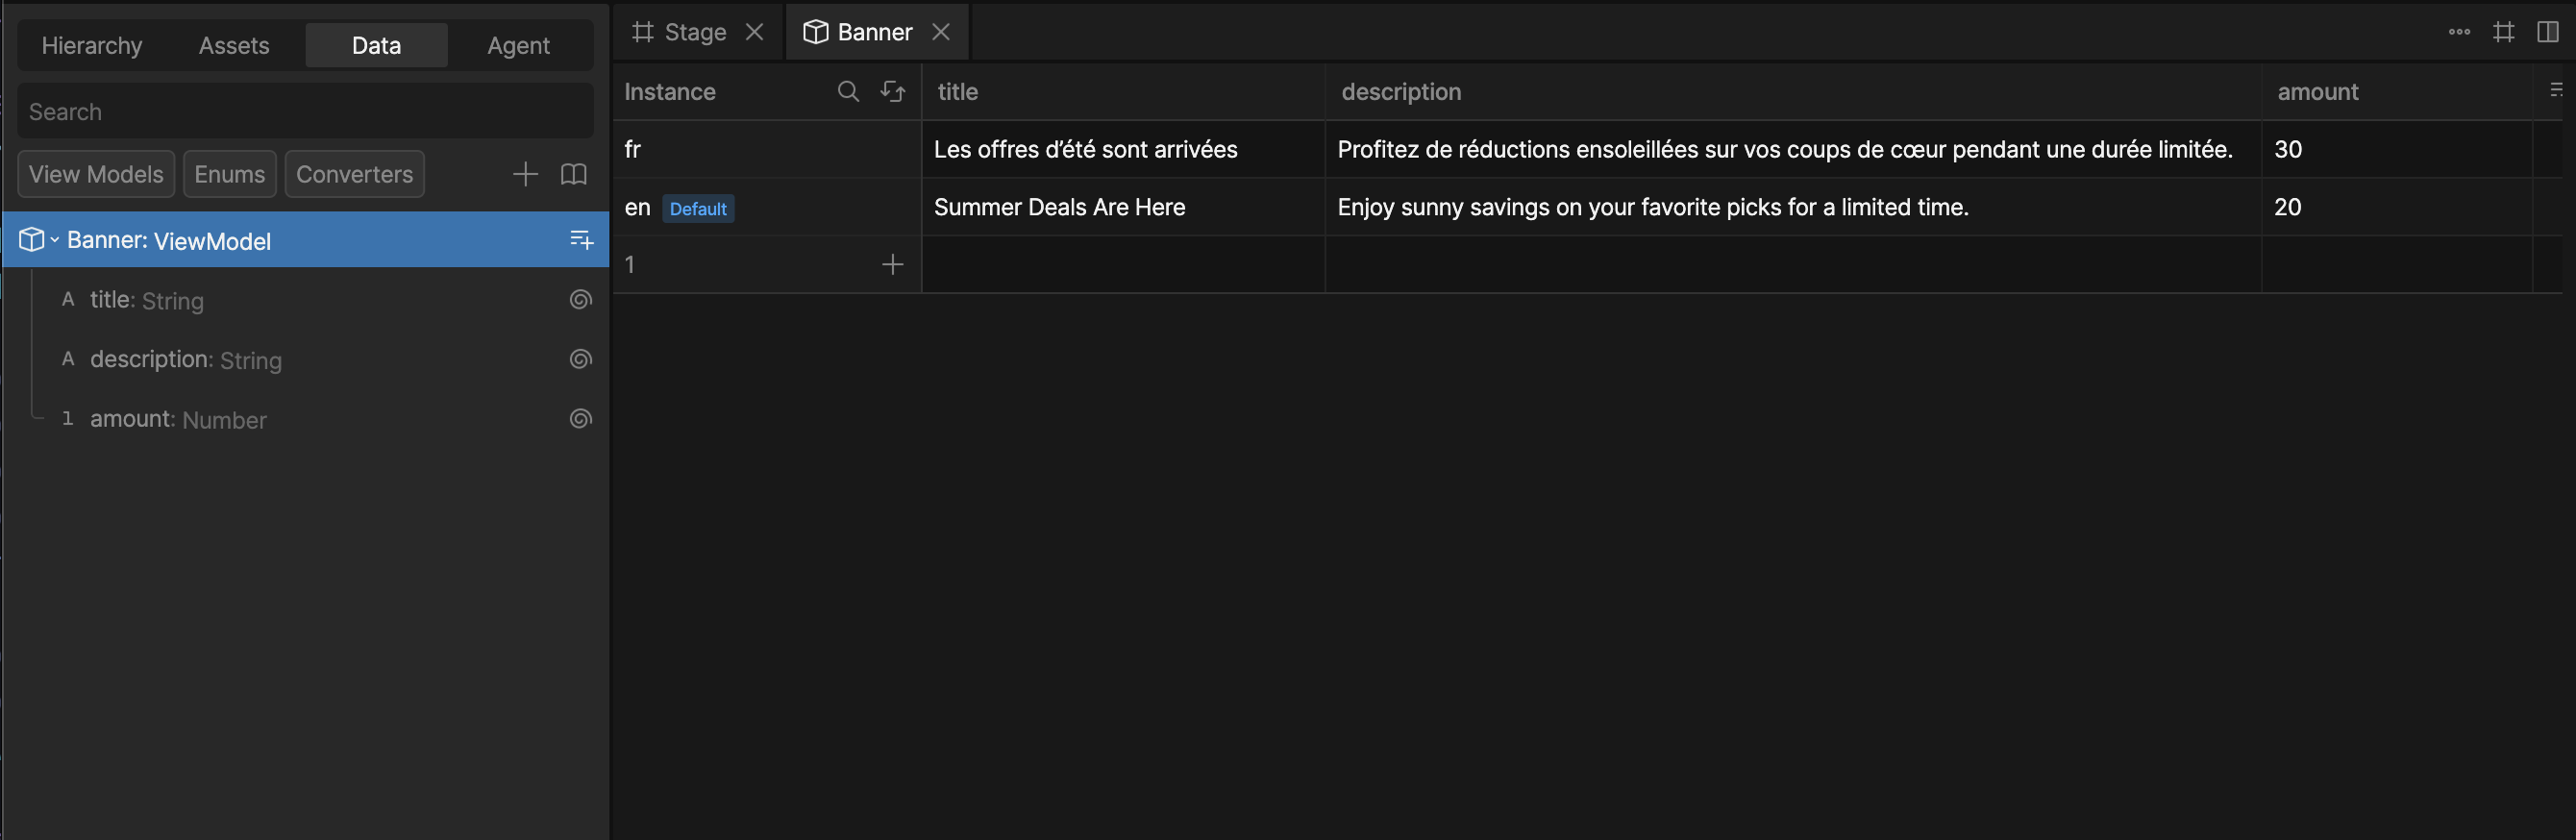
Task: Edit amount value 30
Action: click(2397, 149)
